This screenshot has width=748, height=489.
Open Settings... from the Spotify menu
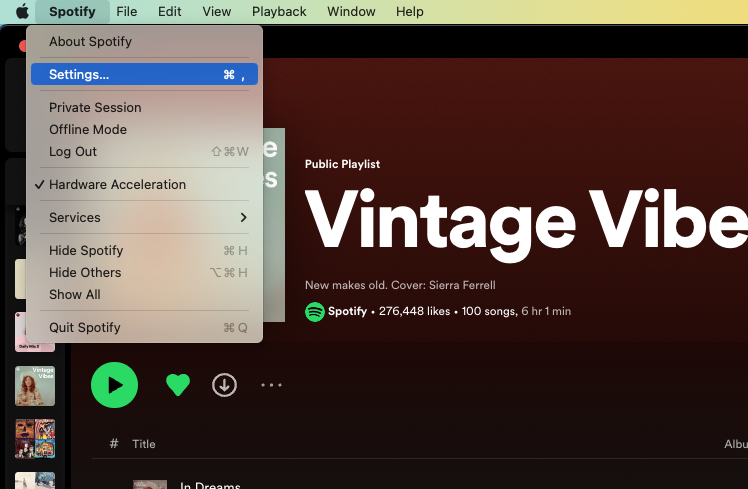[x=145, y=74]
